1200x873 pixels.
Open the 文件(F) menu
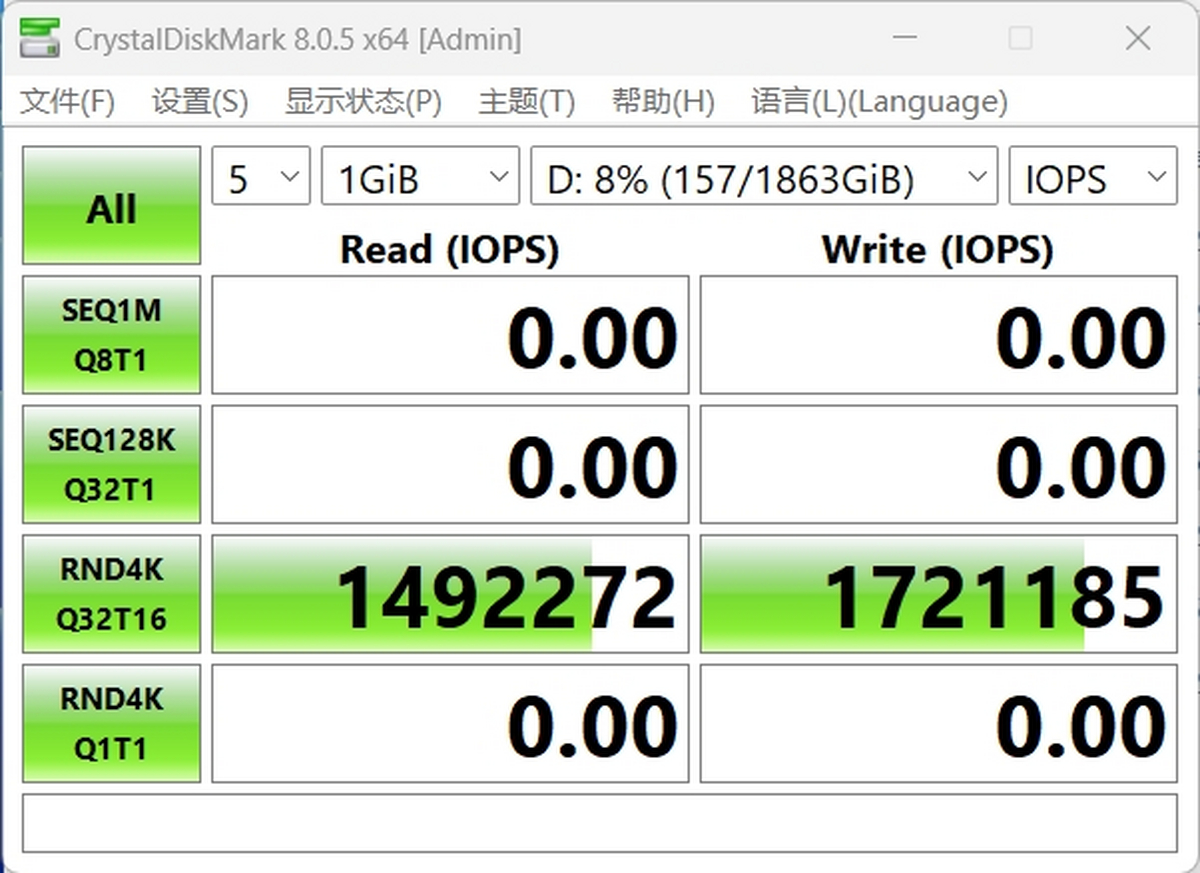point(67,102)
